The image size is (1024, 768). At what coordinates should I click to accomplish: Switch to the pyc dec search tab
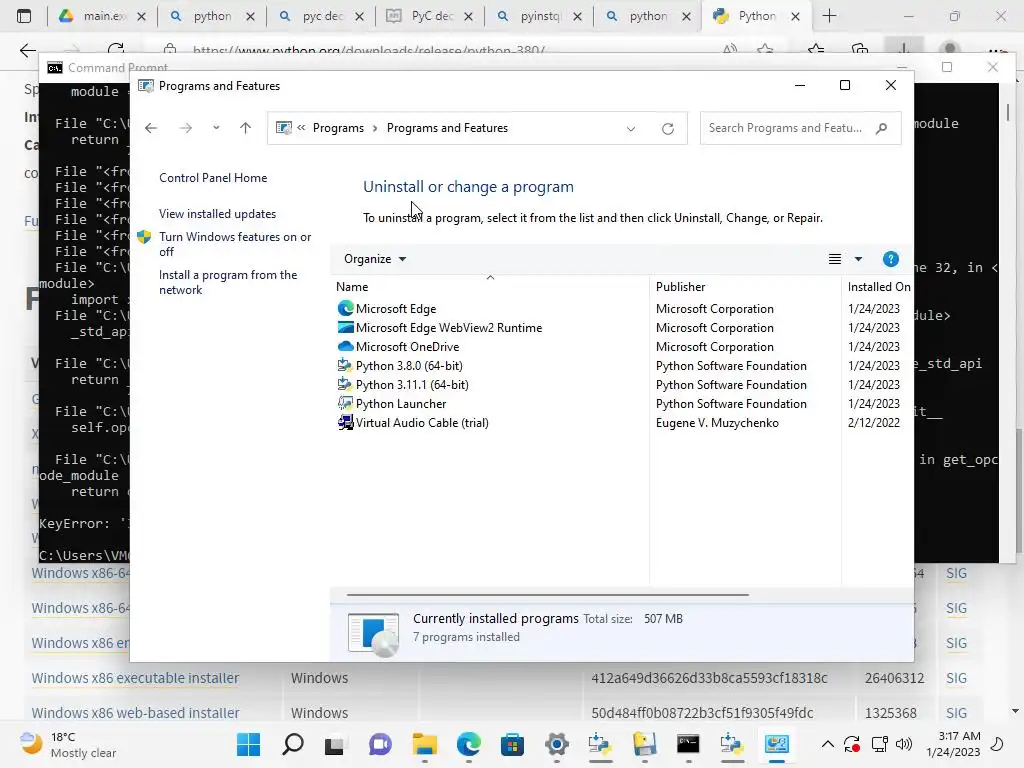tap(321, 16)
